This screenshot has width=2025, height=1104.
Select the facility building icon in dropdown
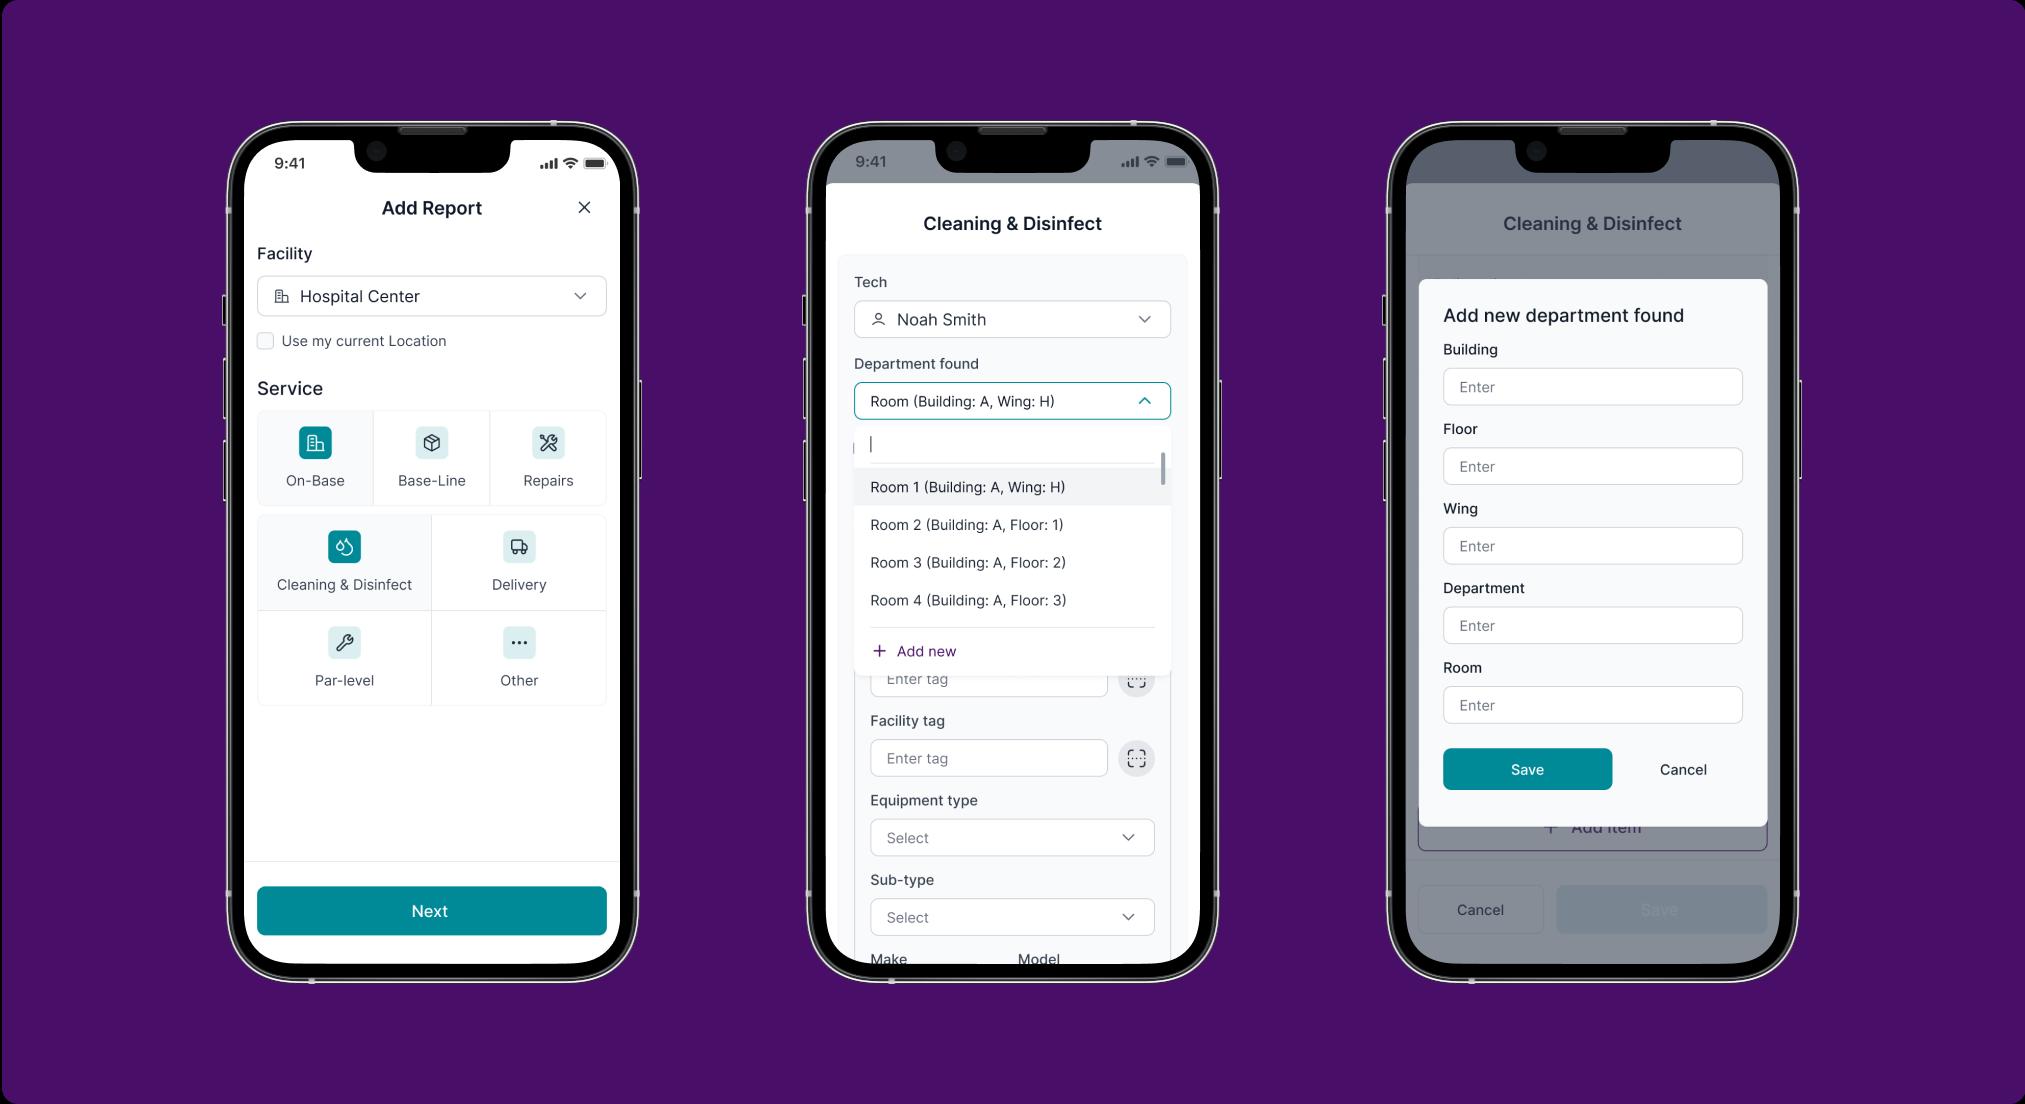point(285,295)
